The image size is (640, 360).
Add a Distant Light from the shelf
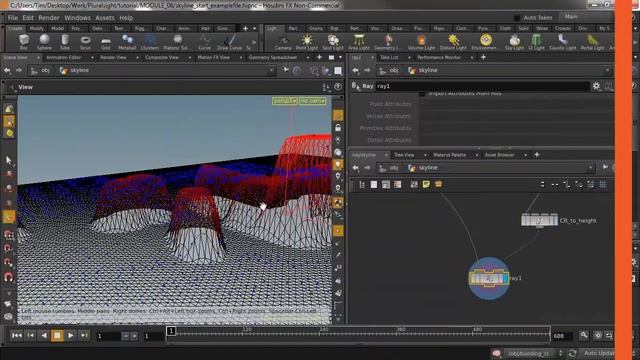[x=453, y=42]
